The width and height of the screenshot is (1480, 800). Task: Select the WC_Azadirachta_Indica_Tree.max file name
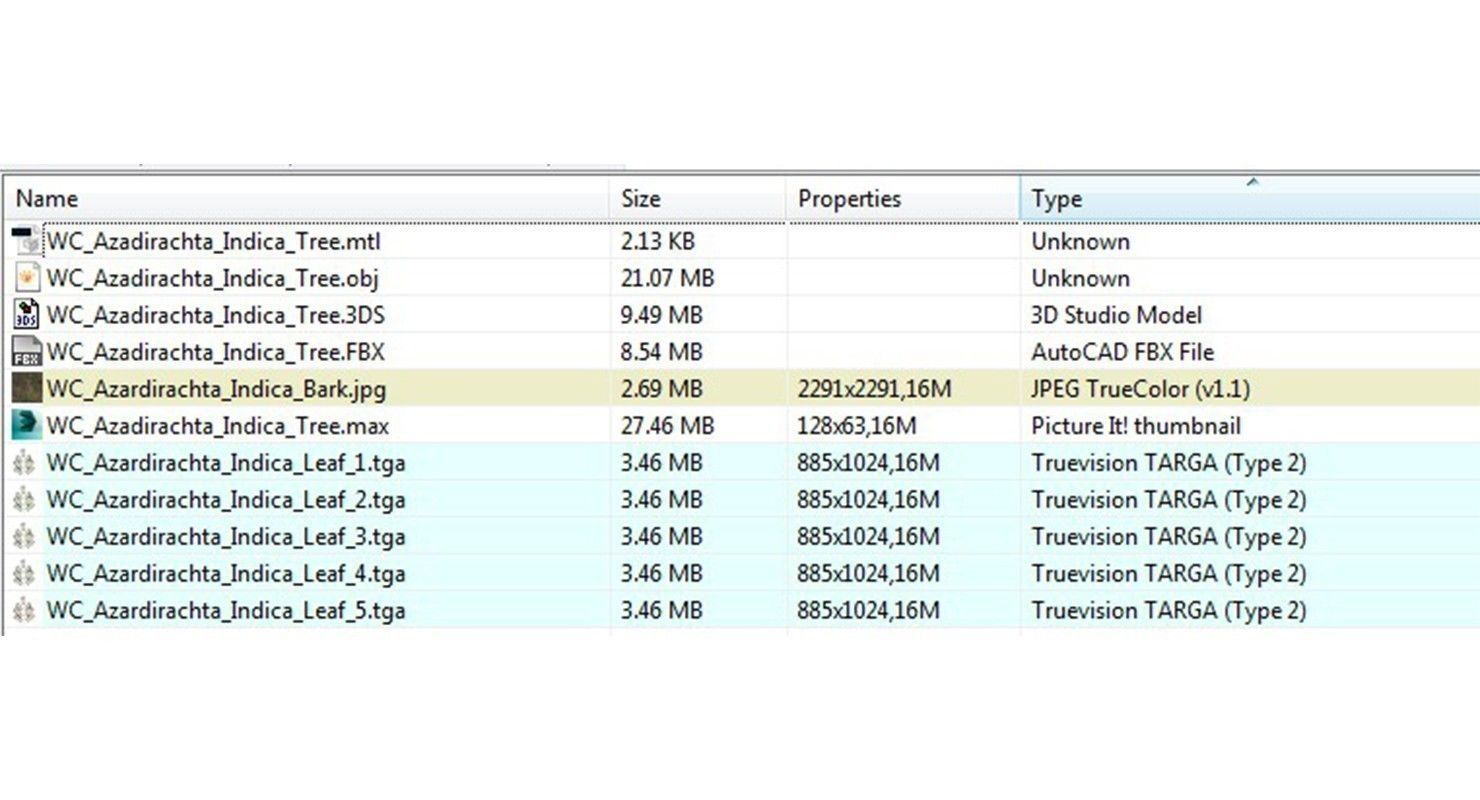point(217,426)
